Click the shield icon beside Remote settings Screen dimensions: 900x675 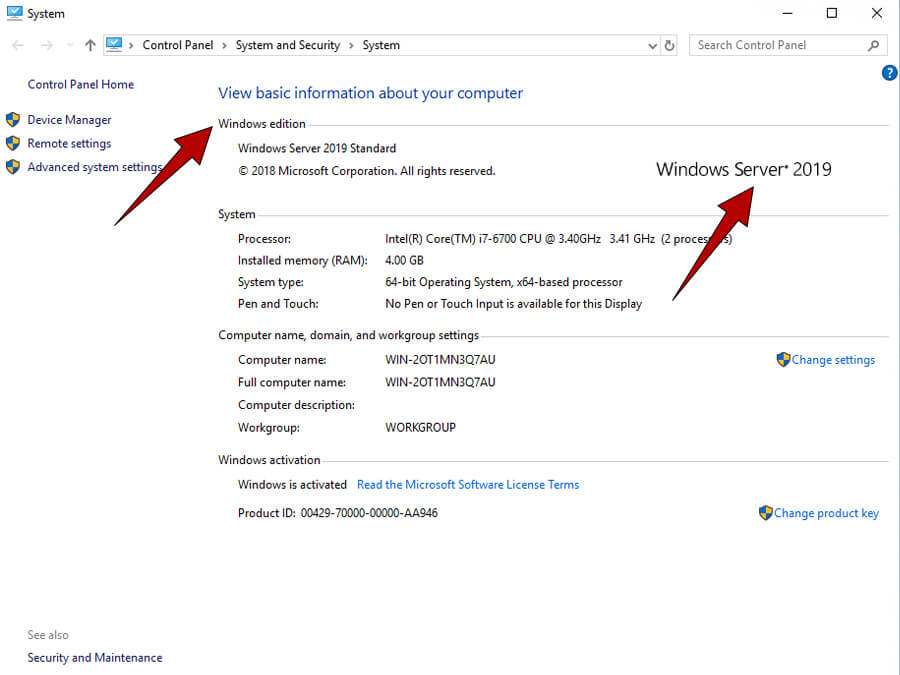(x=13, y=143)
